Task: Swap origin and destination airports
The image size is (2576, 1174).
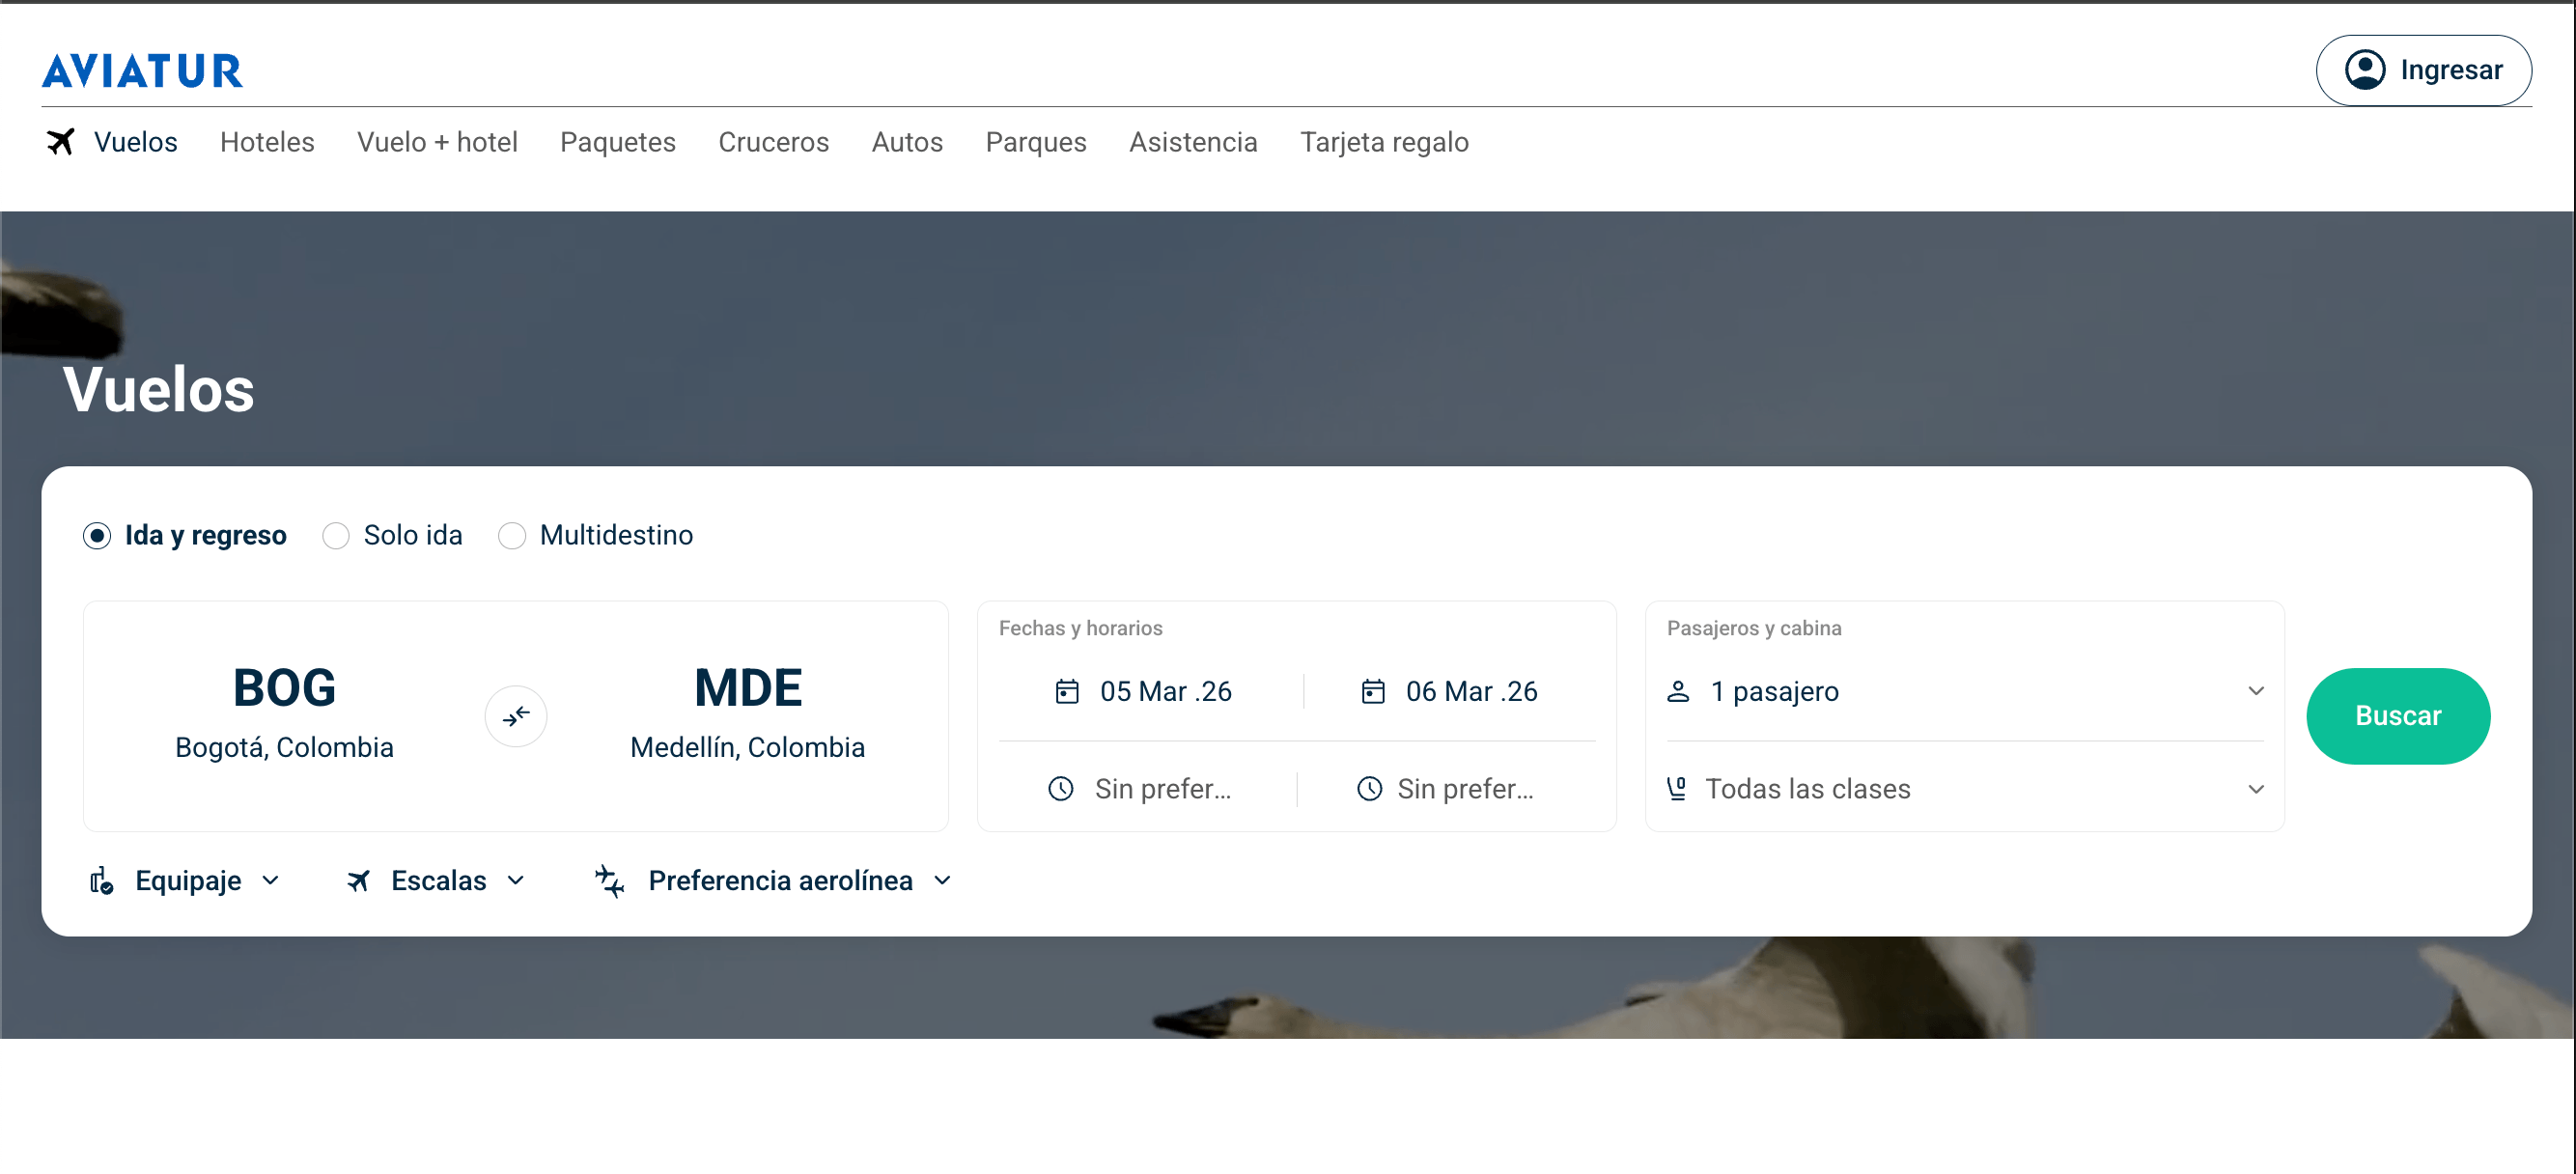Action: pyautogui.click(x=516, y=716)
